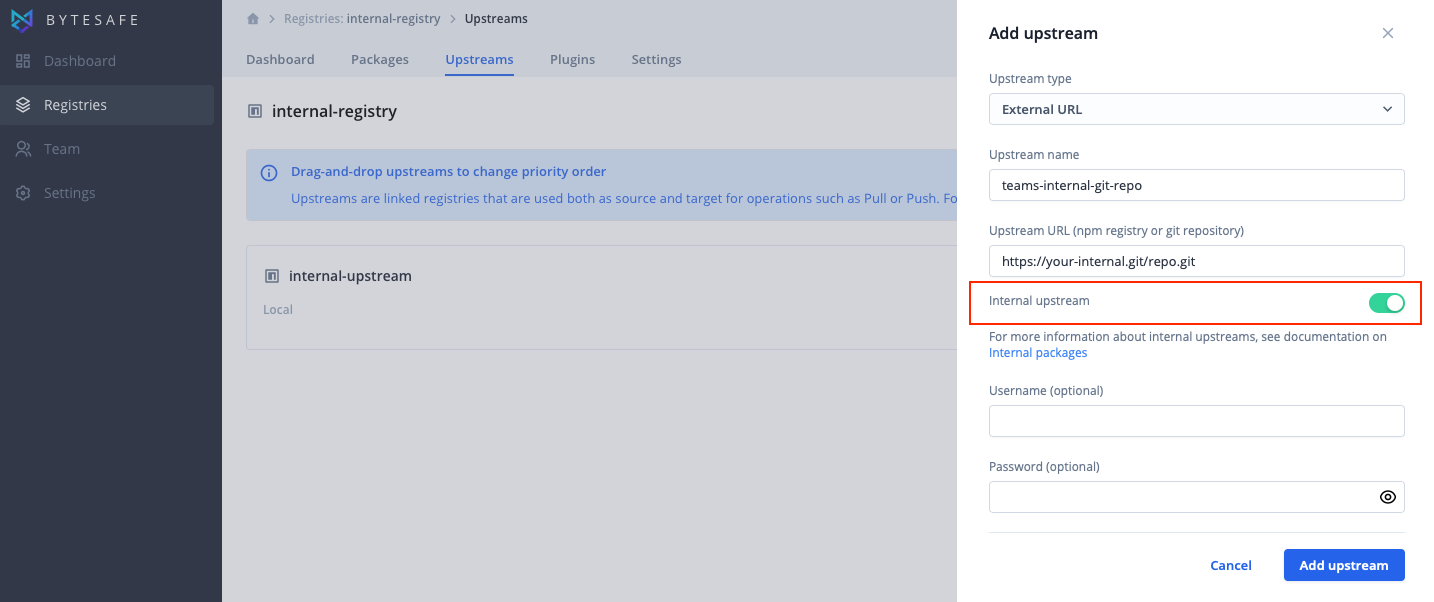Open Dashboard in the sidebar
Image resolution: width=1434 pixels, height=602 pixels.
click(107, 61)
